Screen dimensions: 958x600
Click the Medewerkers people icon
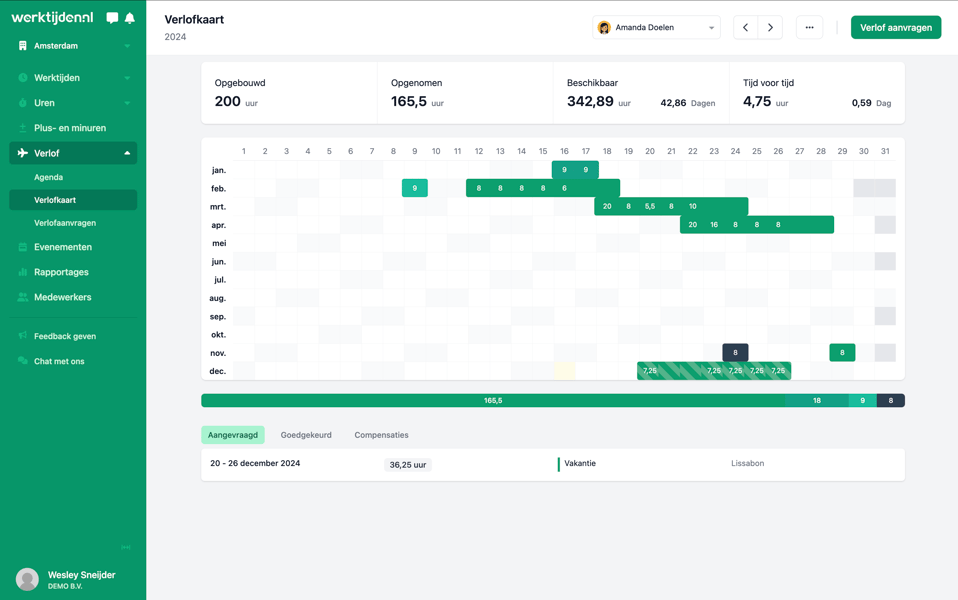point(23,297)
